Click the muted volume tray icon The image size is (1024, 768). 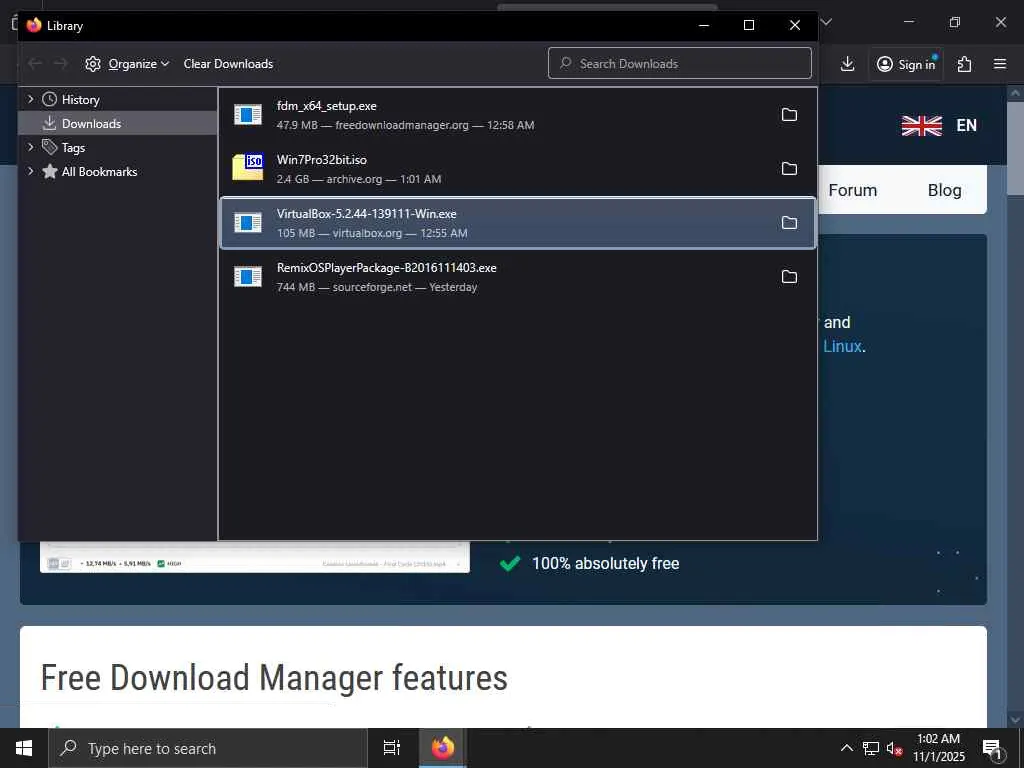click(x=894, y=748)
